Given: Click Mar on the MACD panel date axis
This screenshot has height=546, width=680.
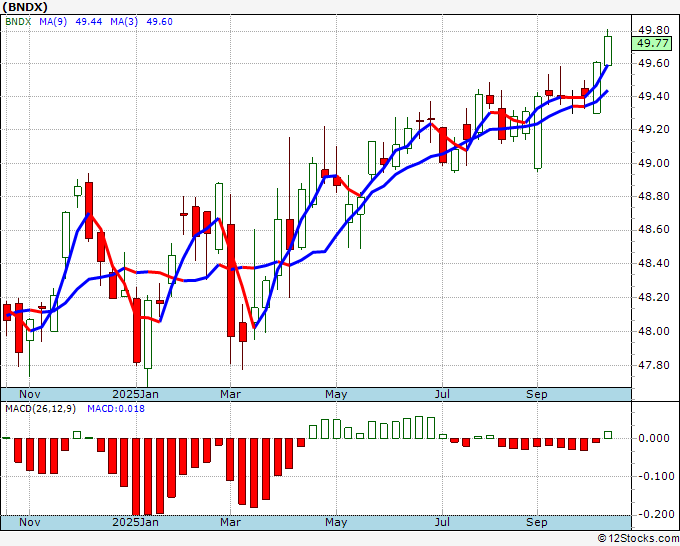Looking at the screenshot, I should [x=230, y=522].
